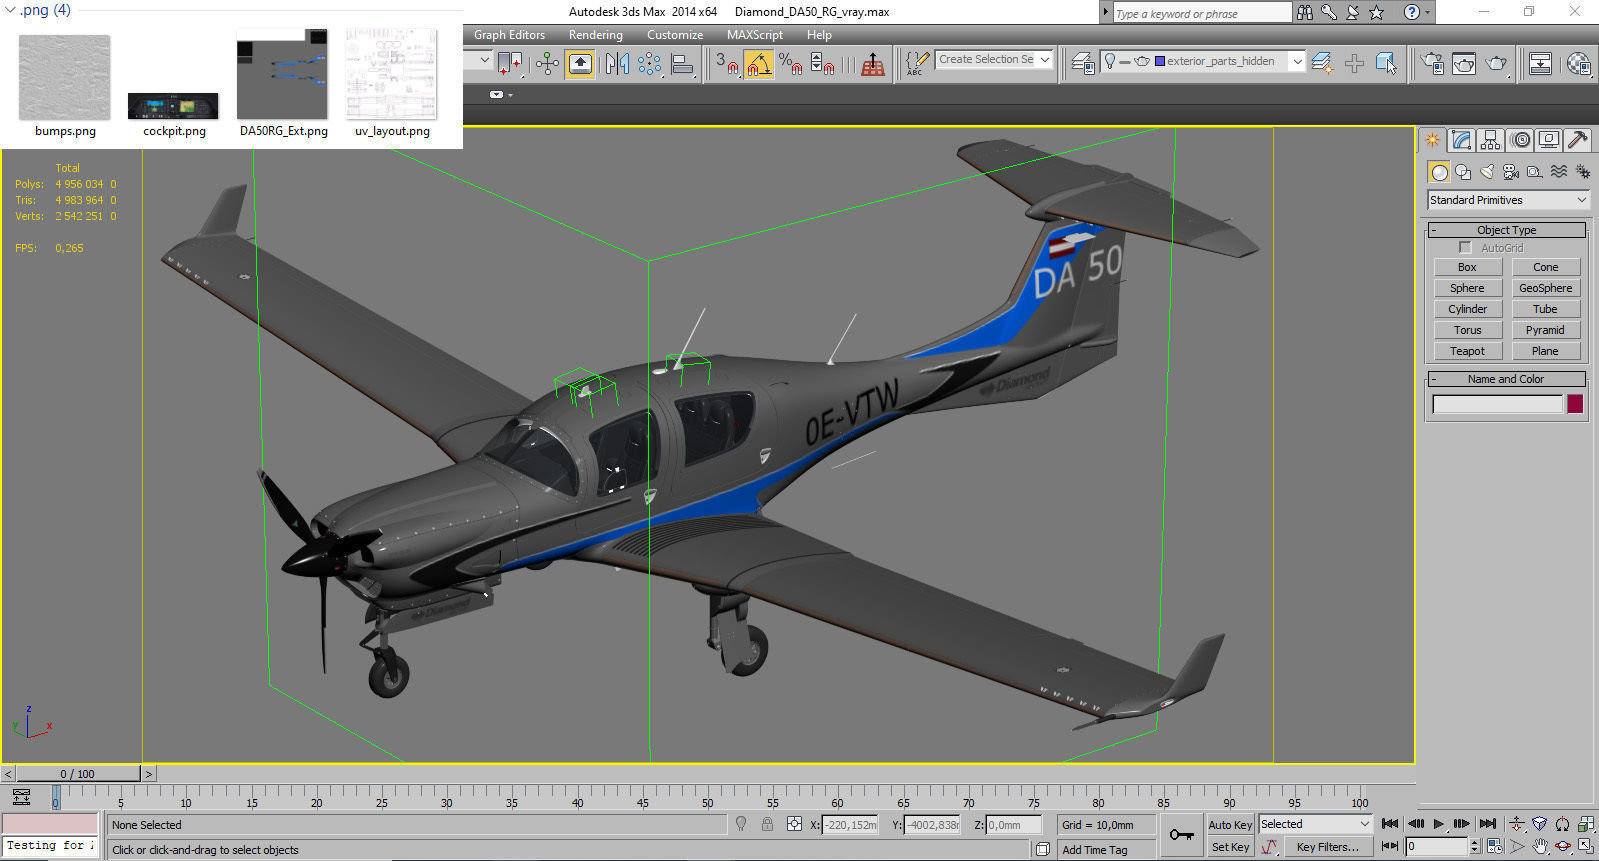Switch to the Create panel tab
Image resolution: width=1599 pixels, height=861 pixels.
click(x=1433, y=140)
